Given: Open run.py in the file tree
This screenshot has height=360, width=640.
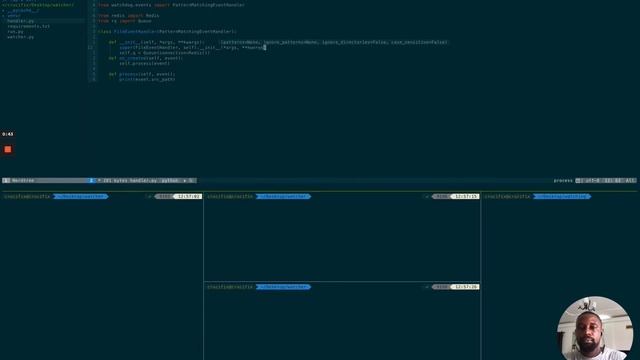Looking at the screenshot, I should [x=16, y=31].
